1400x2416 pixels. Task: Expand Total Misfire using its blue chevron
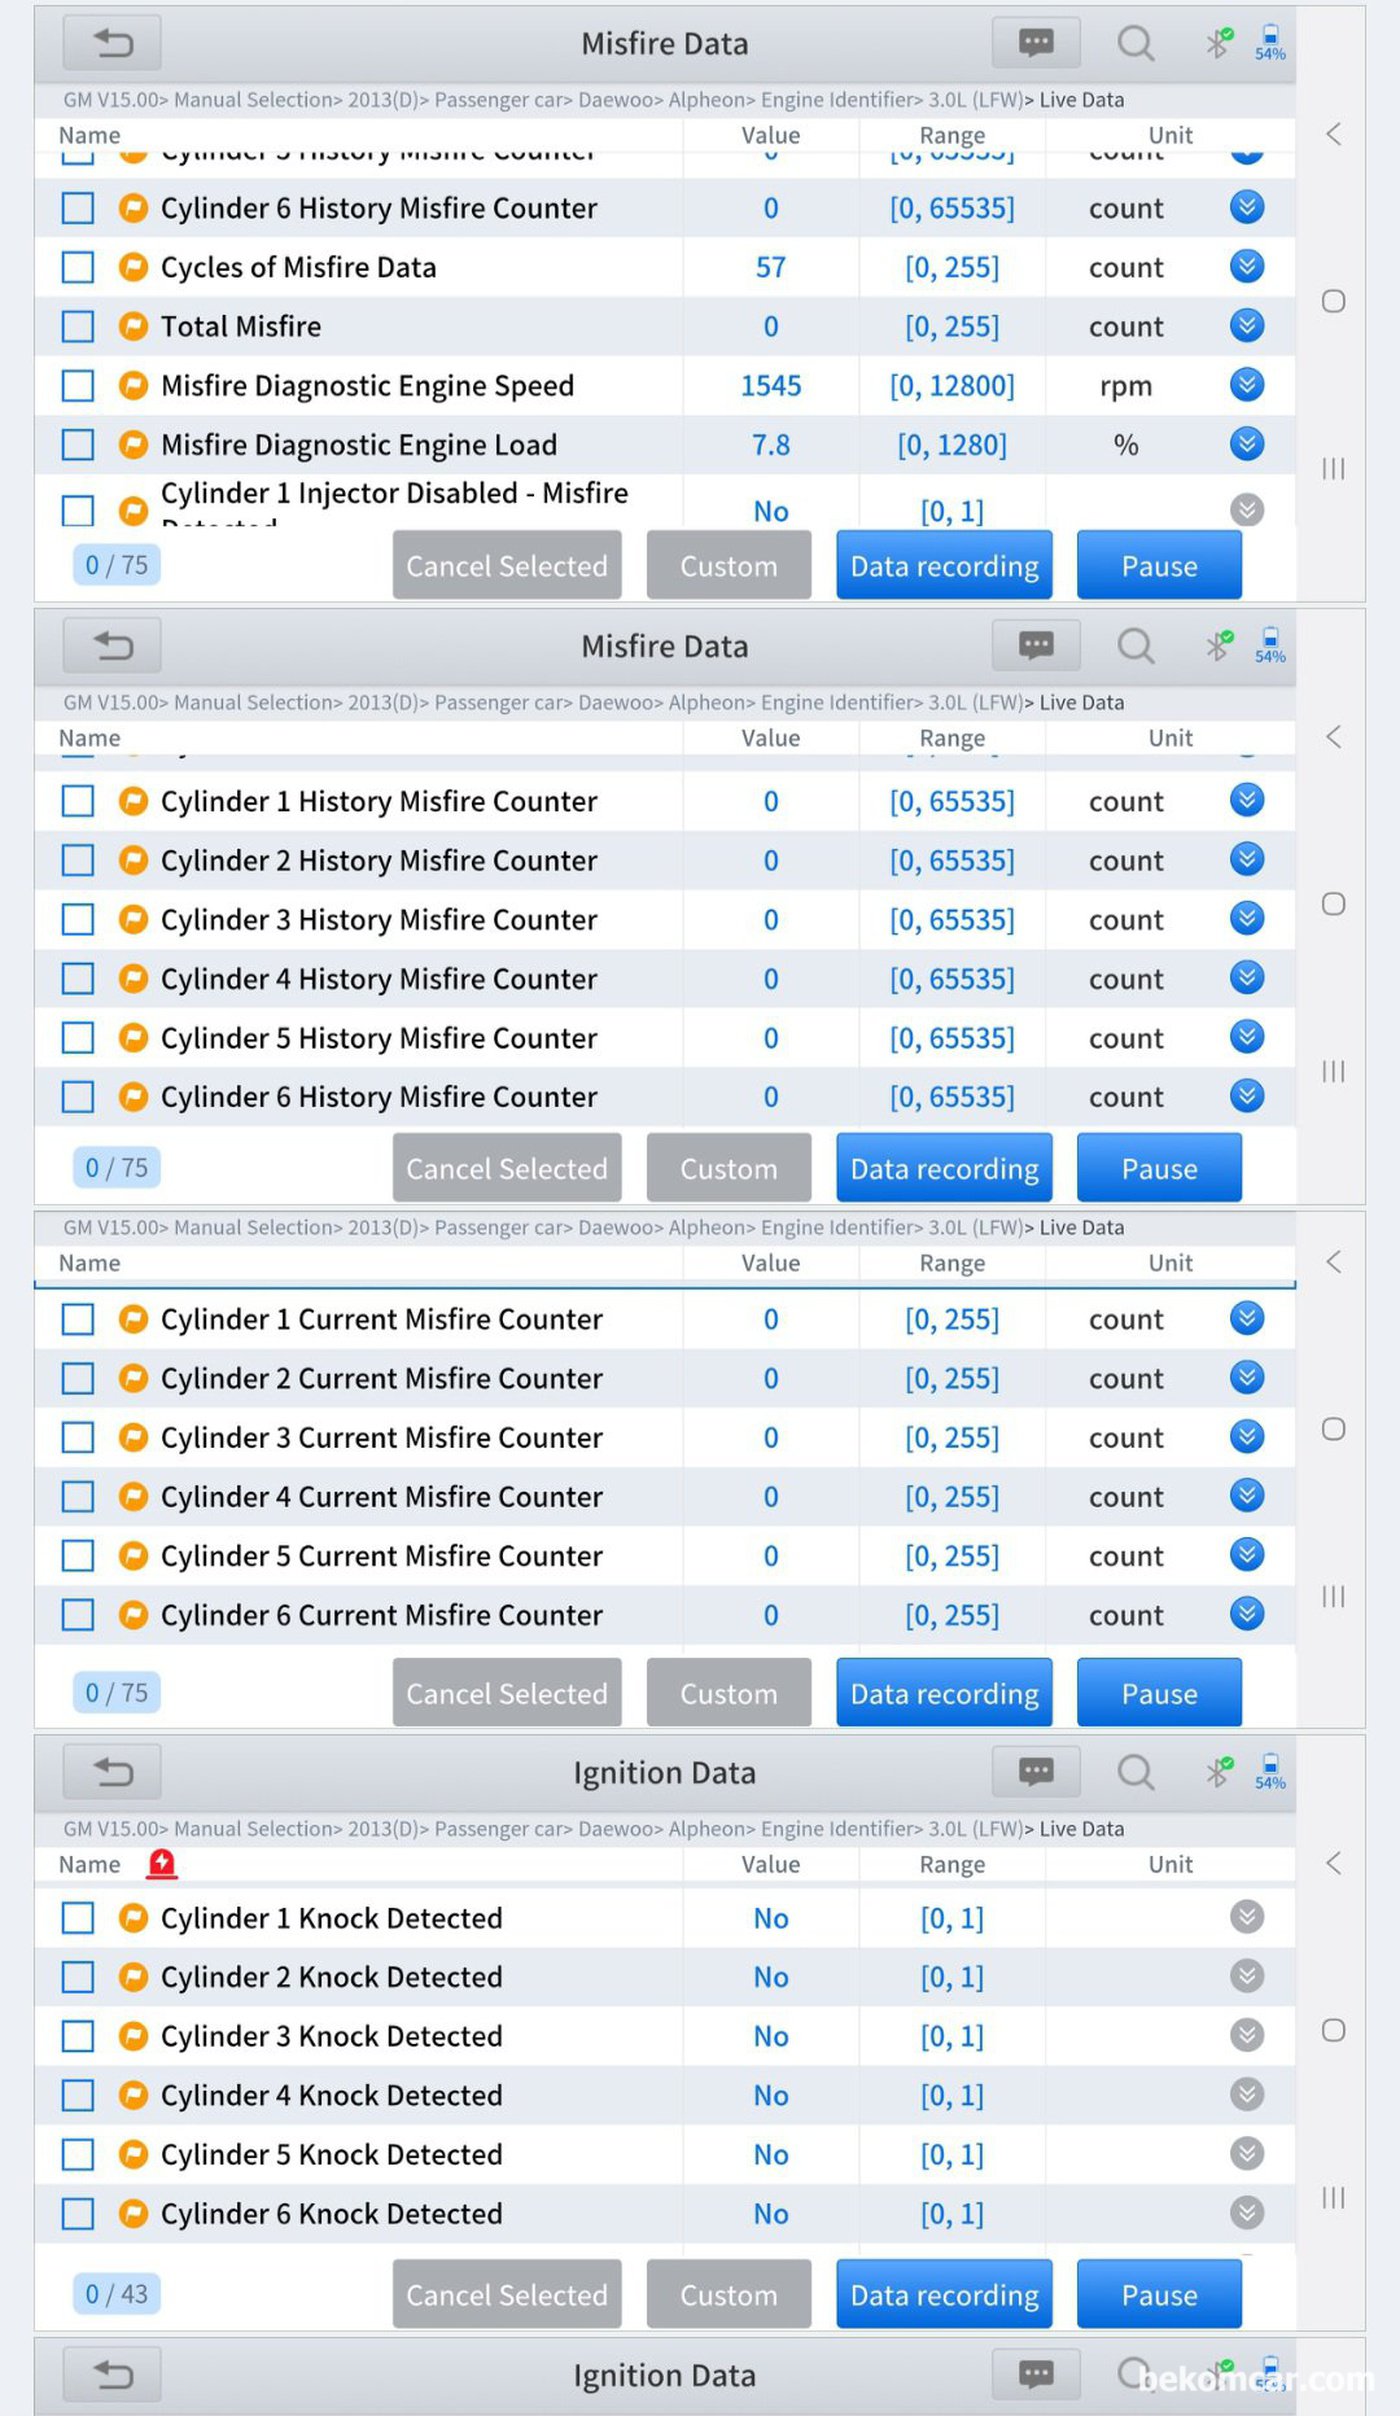tap(1246, 326)
